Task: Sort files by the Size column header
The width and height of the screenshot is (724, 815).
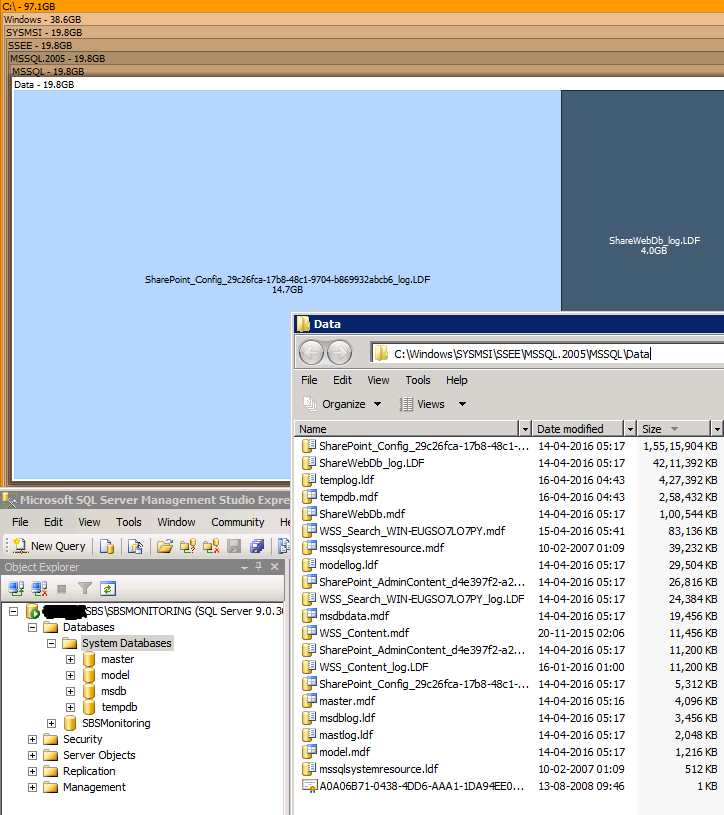Action: [674, 429]
